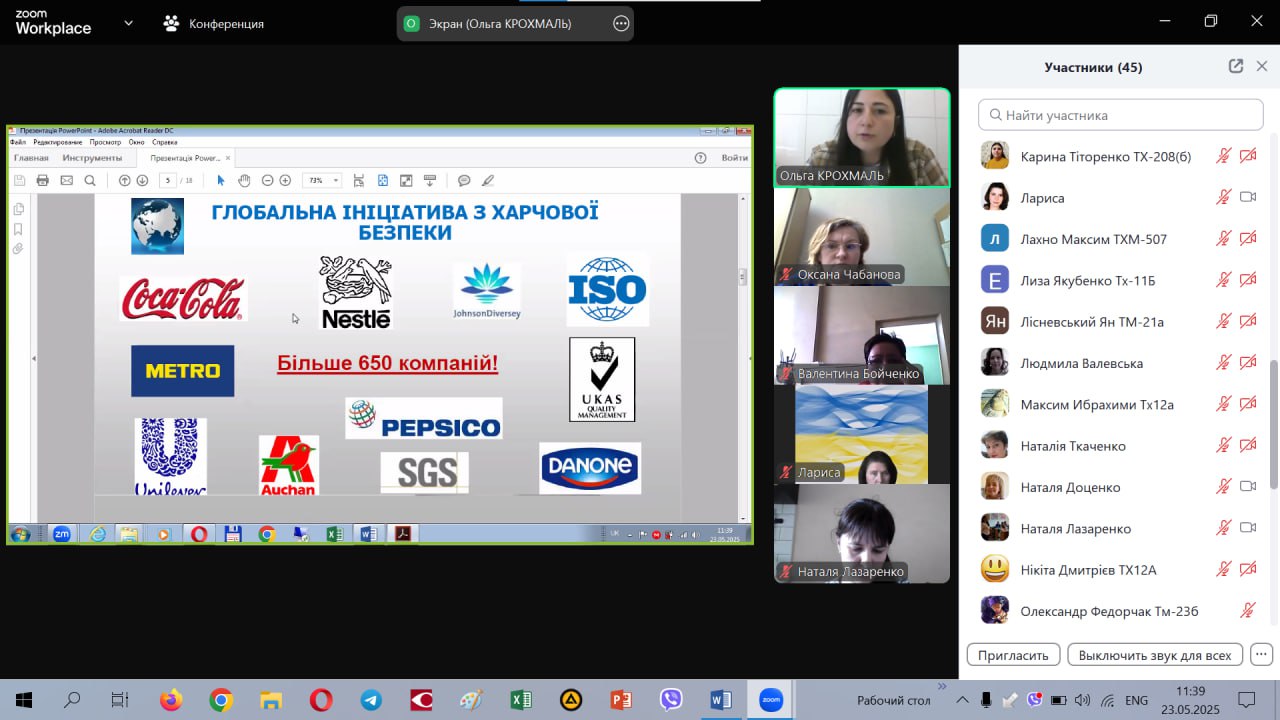Click print icon in shared Acrobat toolbar
The image size is (1280, 720).
[x=43, y=180]
